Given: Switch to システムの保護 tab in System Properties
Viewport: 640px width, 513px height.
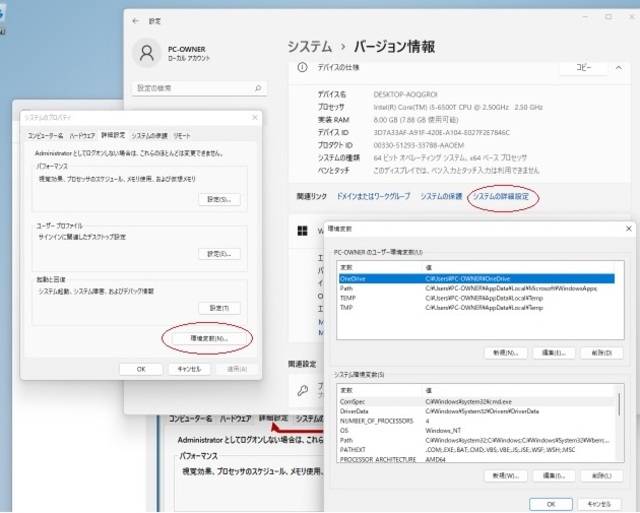Looking at the screenshot, I should (149, 135).
